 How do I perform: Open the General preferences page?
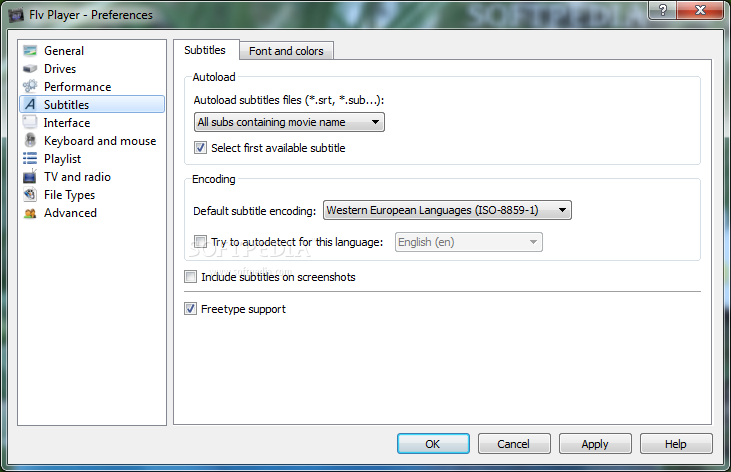[64, 51]
